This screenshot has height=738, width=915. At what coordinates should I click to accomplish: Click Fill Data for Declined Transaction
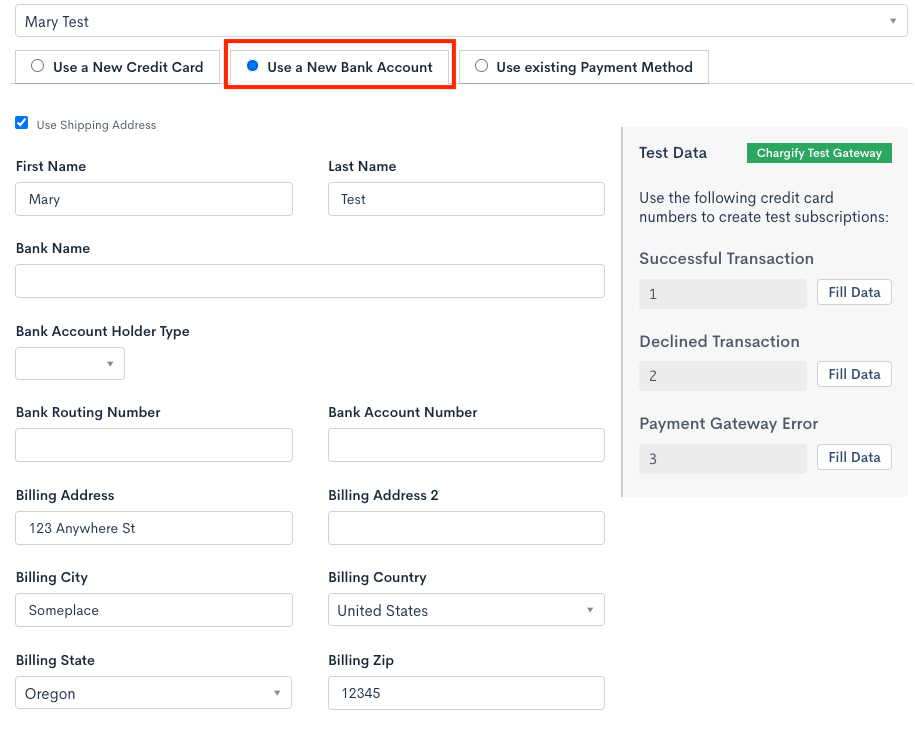click(x=854, y=374)
